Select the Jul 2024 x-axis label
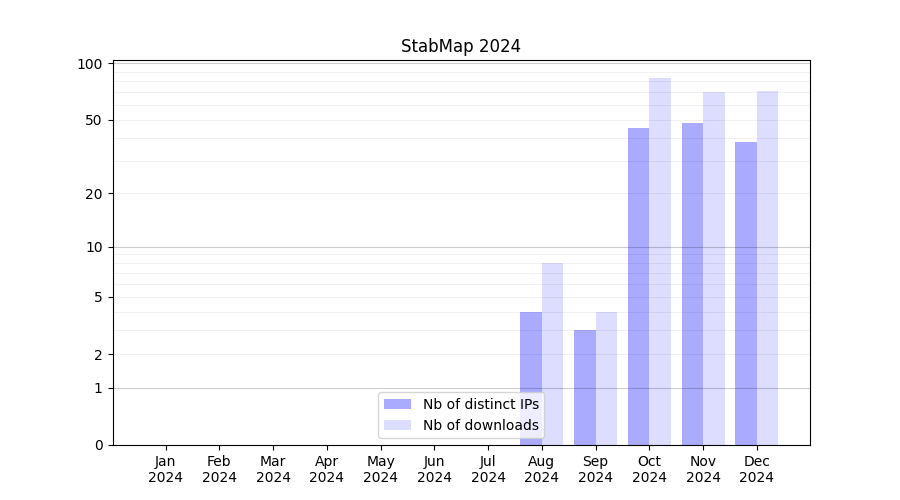The image size is (900, 500). point(488,469)
